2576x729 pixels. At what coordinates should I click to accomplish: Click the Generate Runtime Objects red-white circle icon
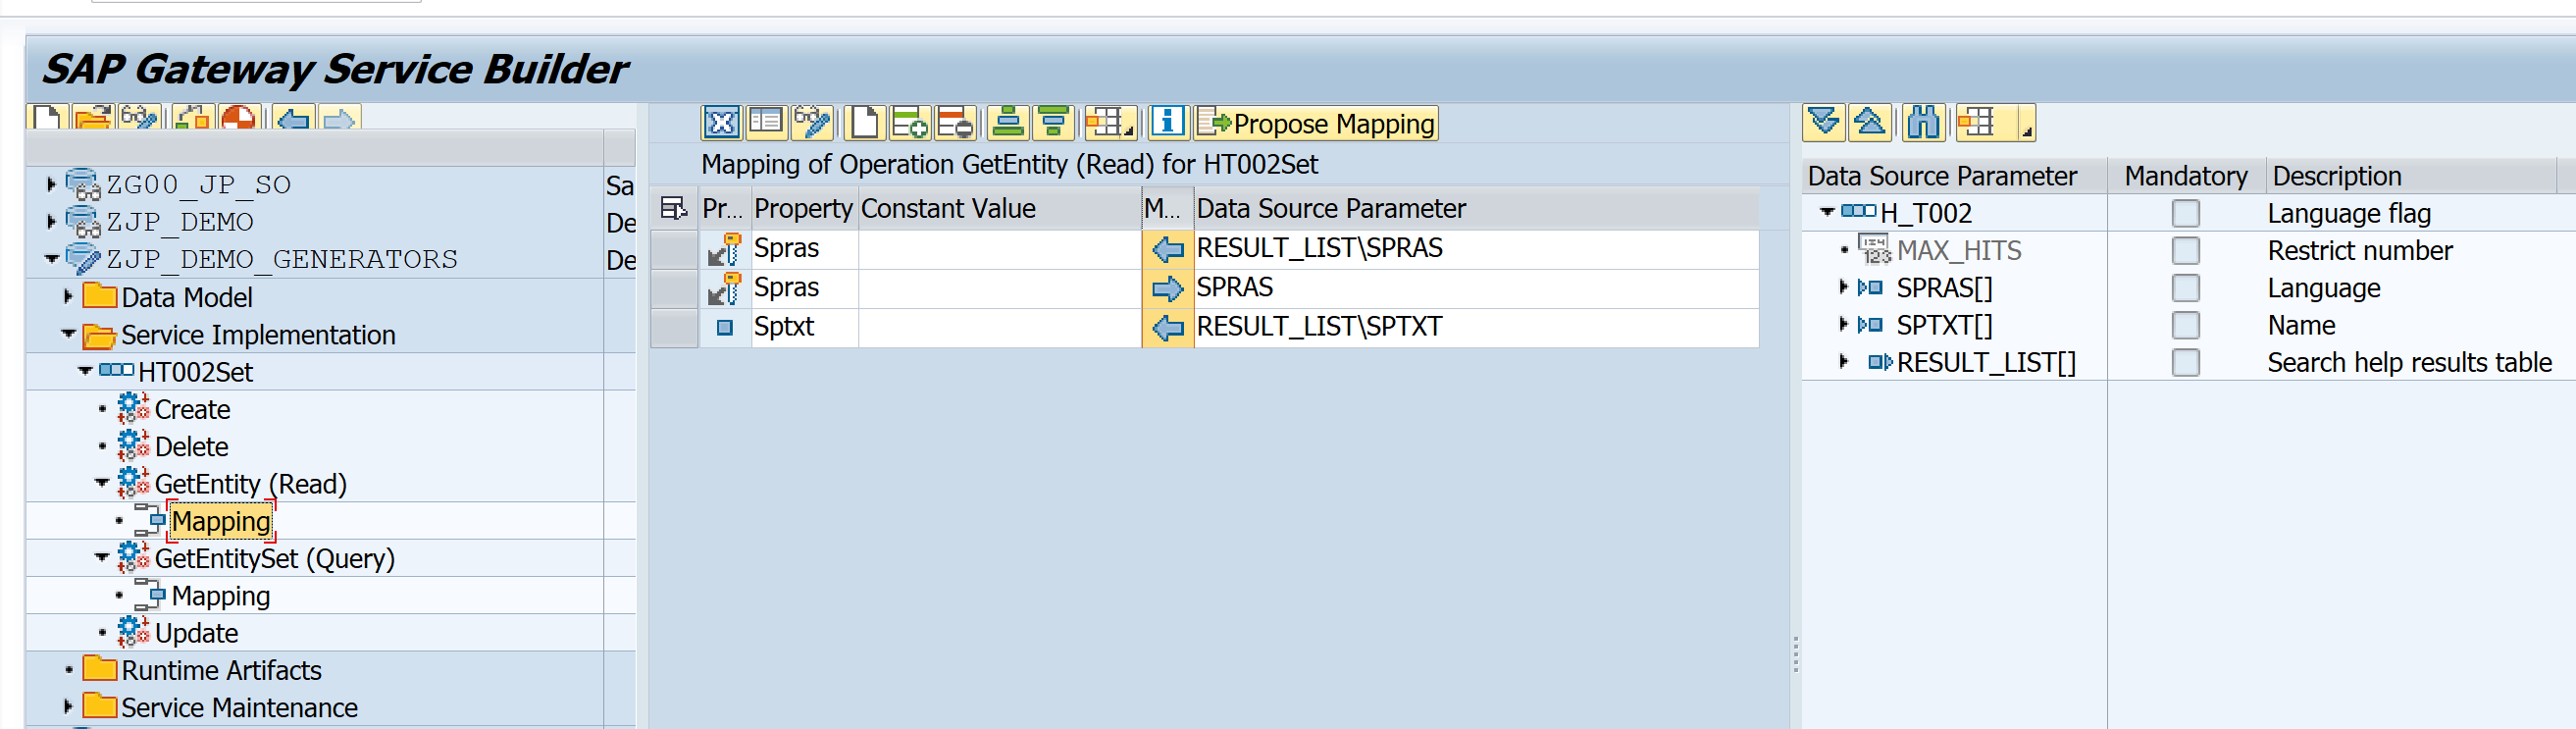(239, 119)
